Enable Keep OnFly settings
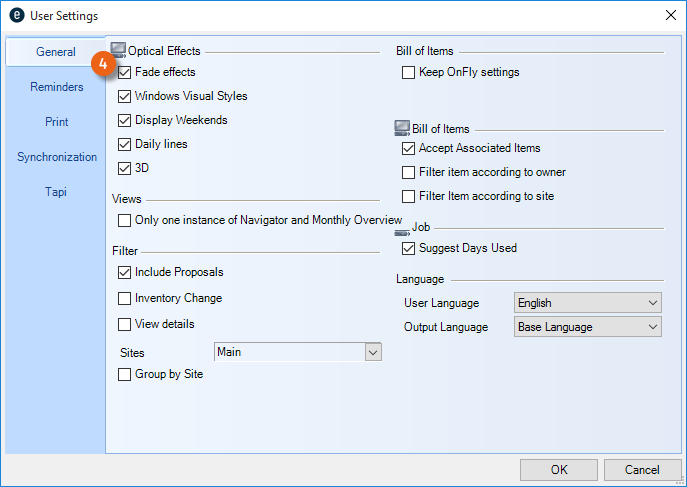687x487 pixels. point(409,72)
